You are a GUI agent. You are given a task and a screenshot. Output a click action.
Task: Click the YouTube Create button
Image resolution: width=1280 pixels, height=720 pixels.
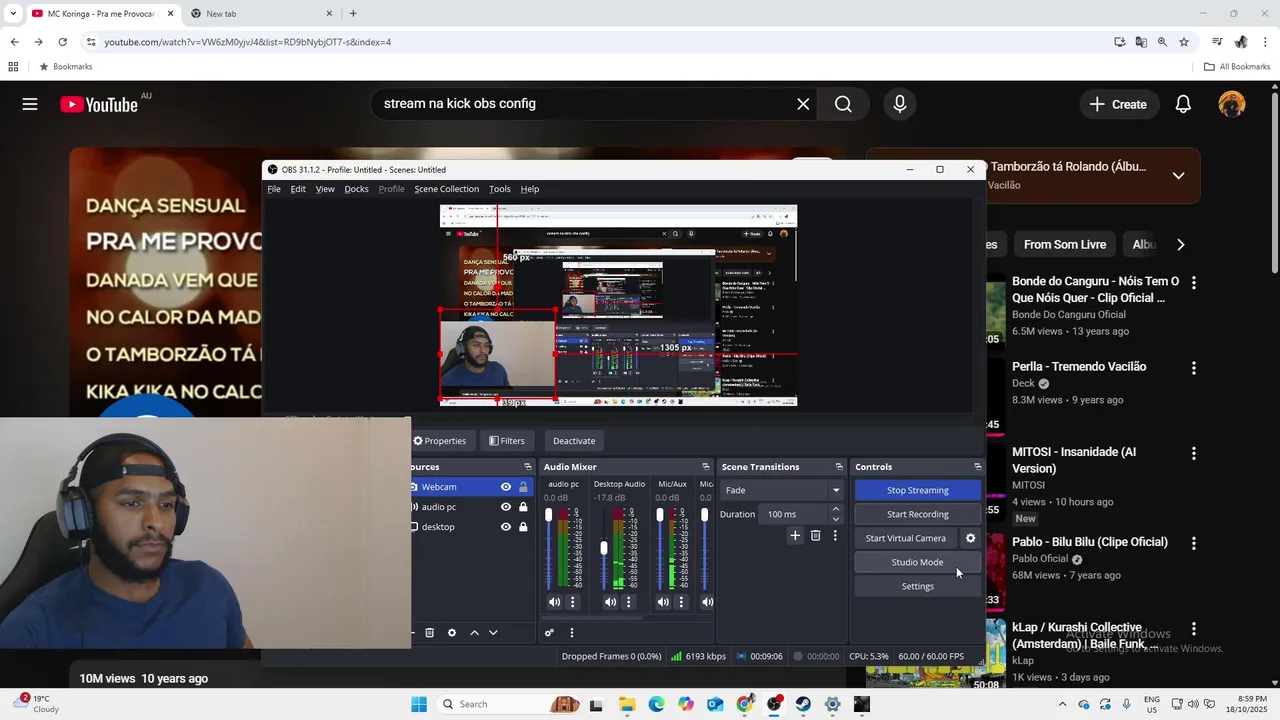click(1118, 104)
